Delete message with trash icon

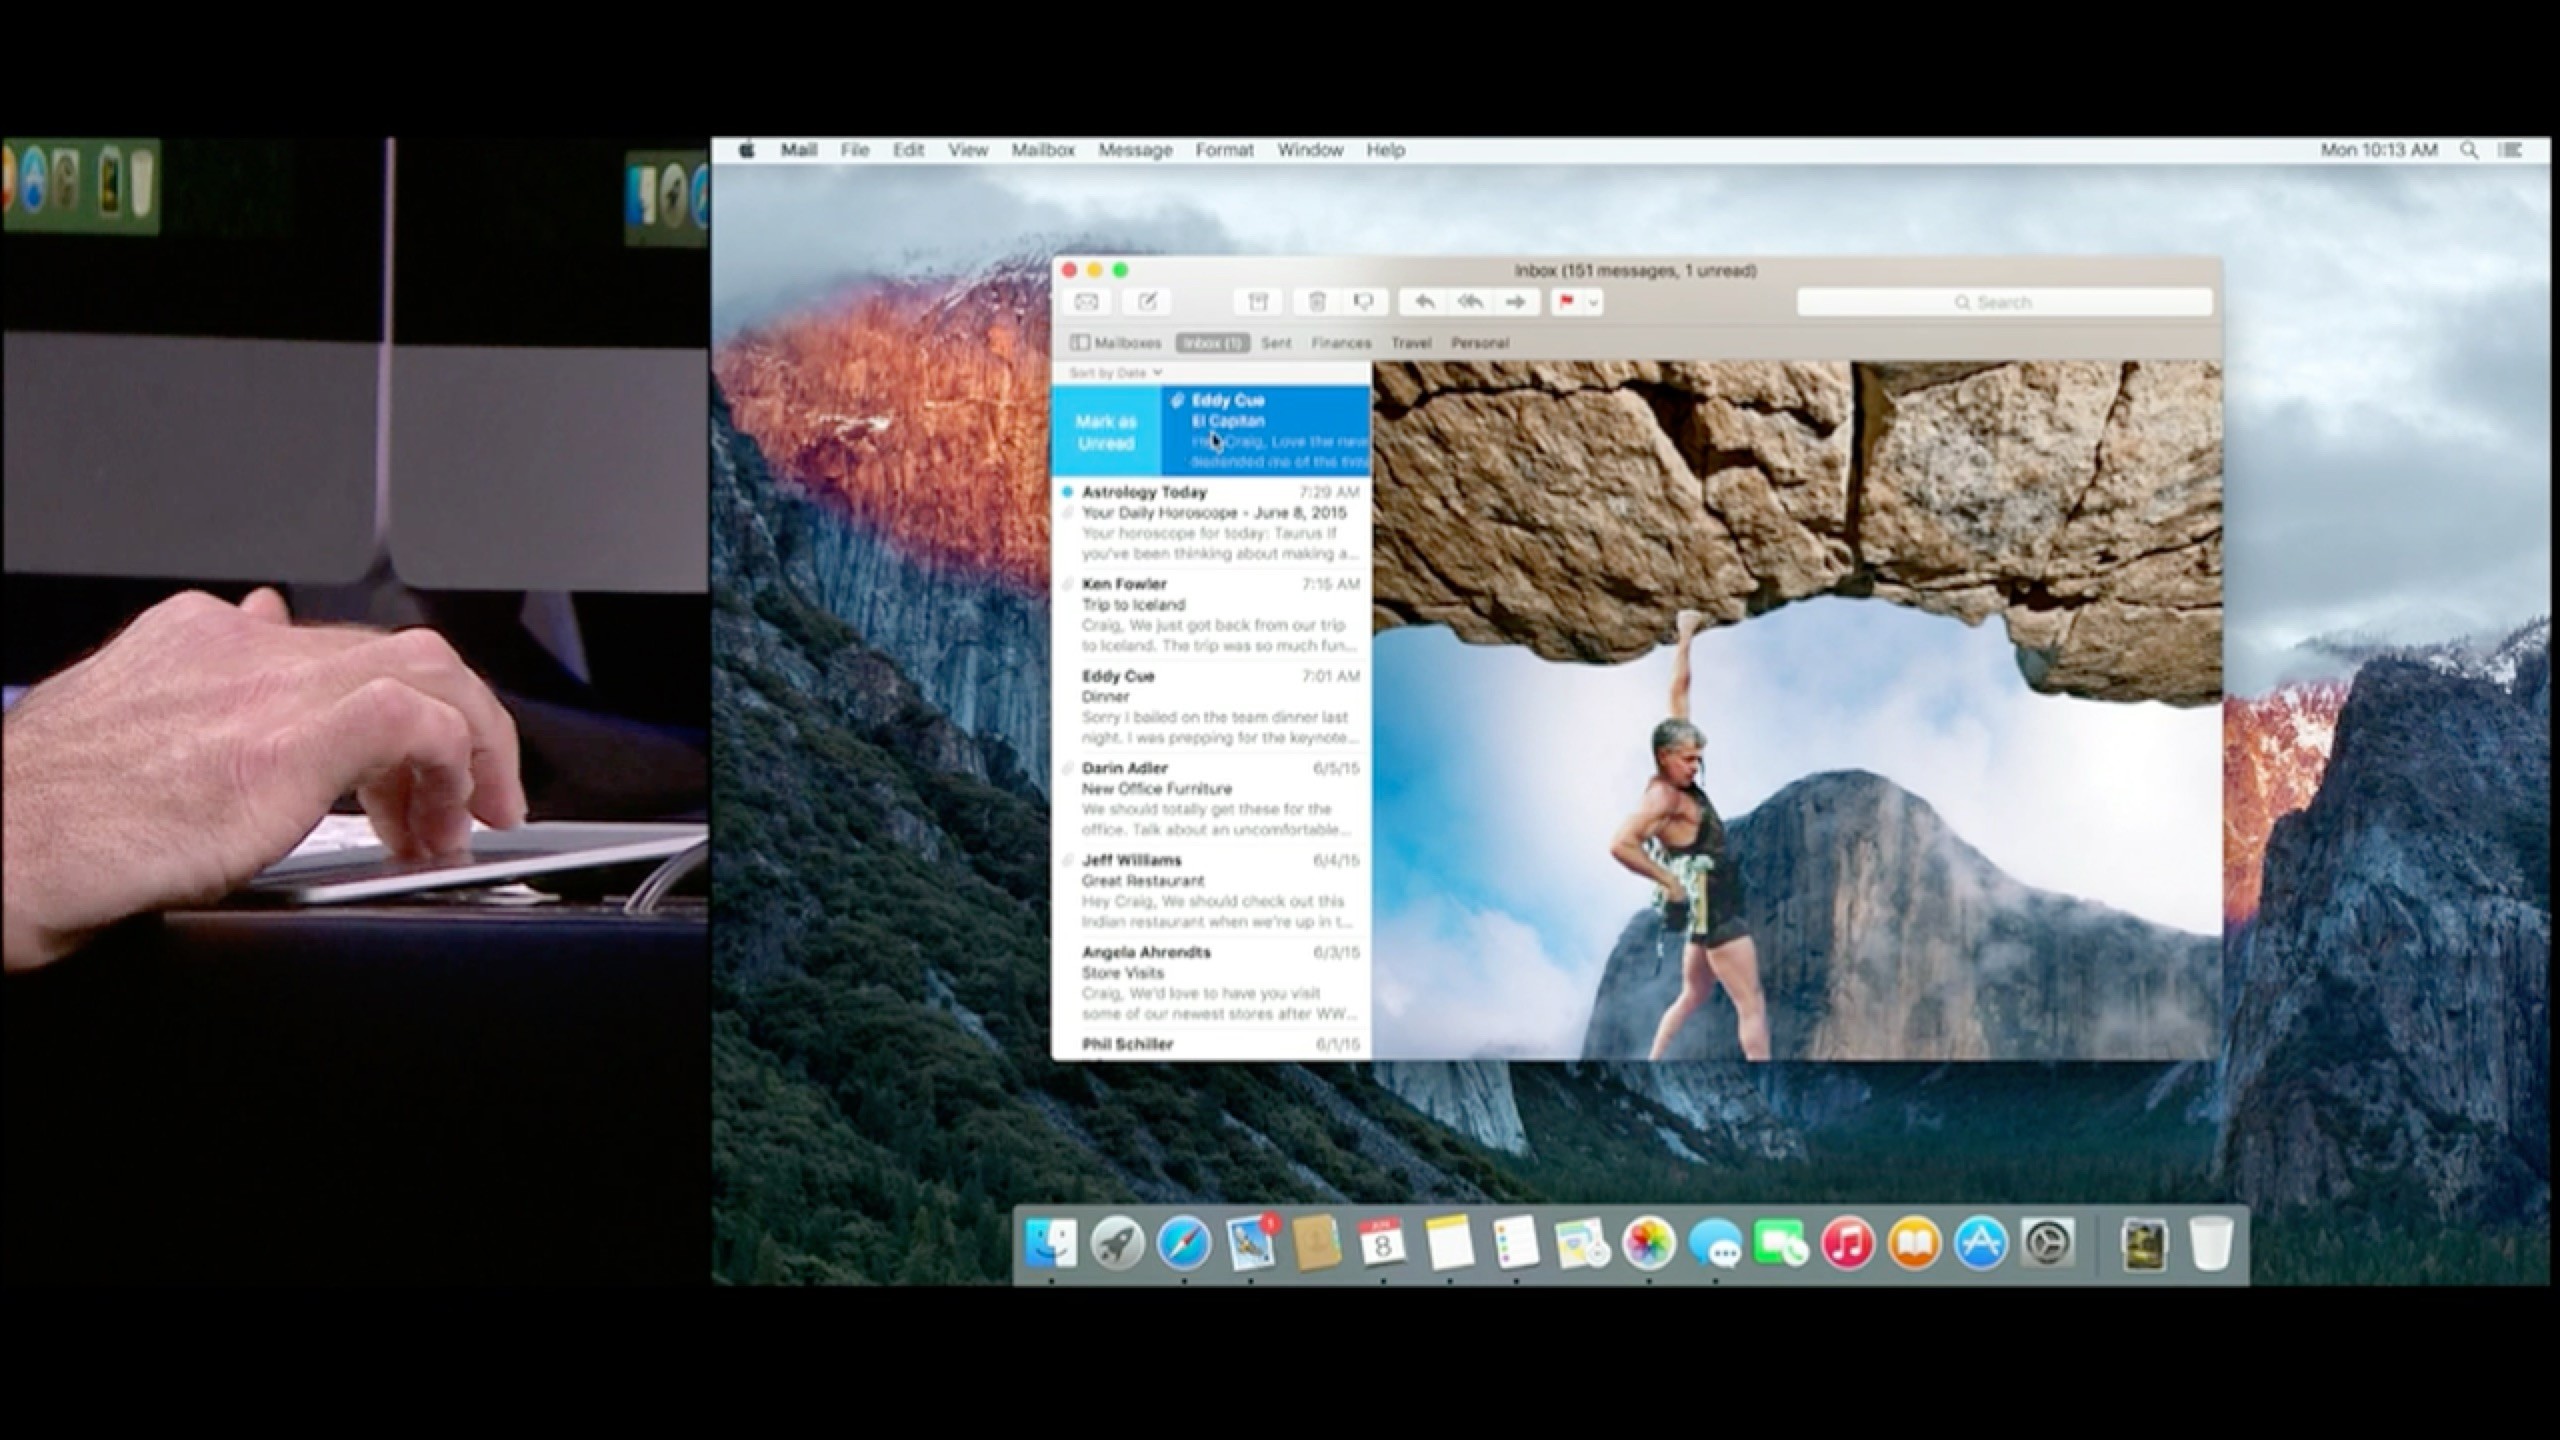coord(1318,302)
